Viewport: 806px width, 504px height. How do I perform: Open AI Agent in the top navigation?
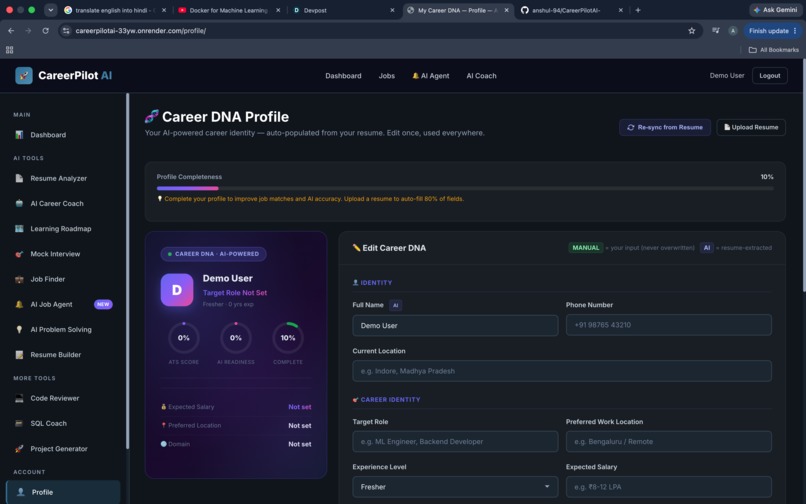[431, 76]
